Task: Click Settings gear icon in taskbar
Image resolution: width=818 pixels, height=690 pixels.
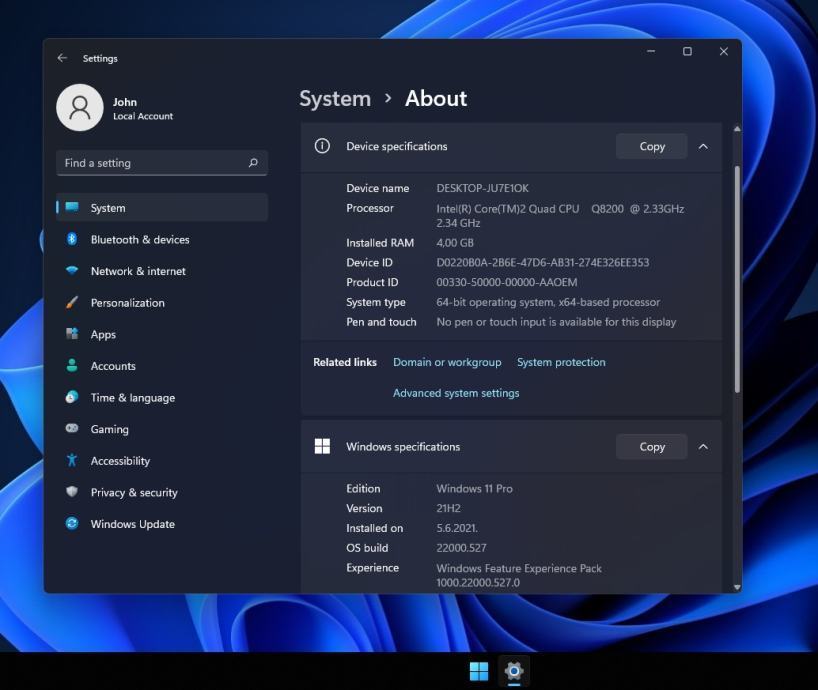Action: (x=514, y=671)
